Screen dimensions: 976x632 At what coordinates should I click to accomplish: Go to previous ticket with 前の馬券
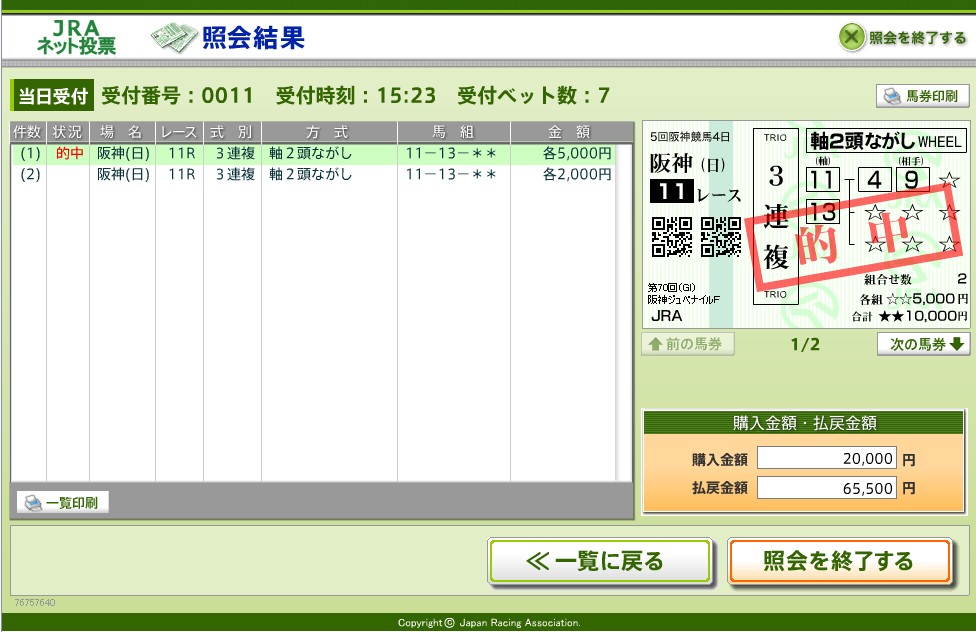click(x=688, y=344)
